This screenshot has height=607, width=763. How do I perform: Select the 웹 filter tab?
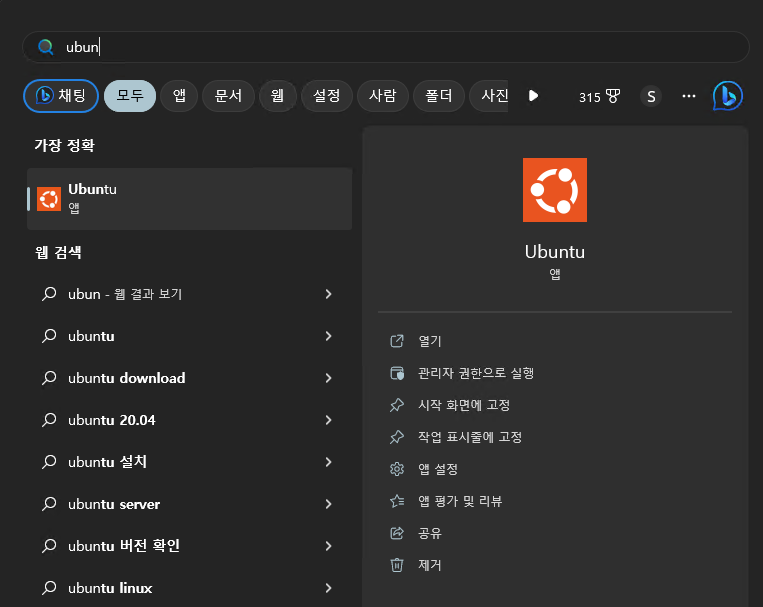(277, 96)
